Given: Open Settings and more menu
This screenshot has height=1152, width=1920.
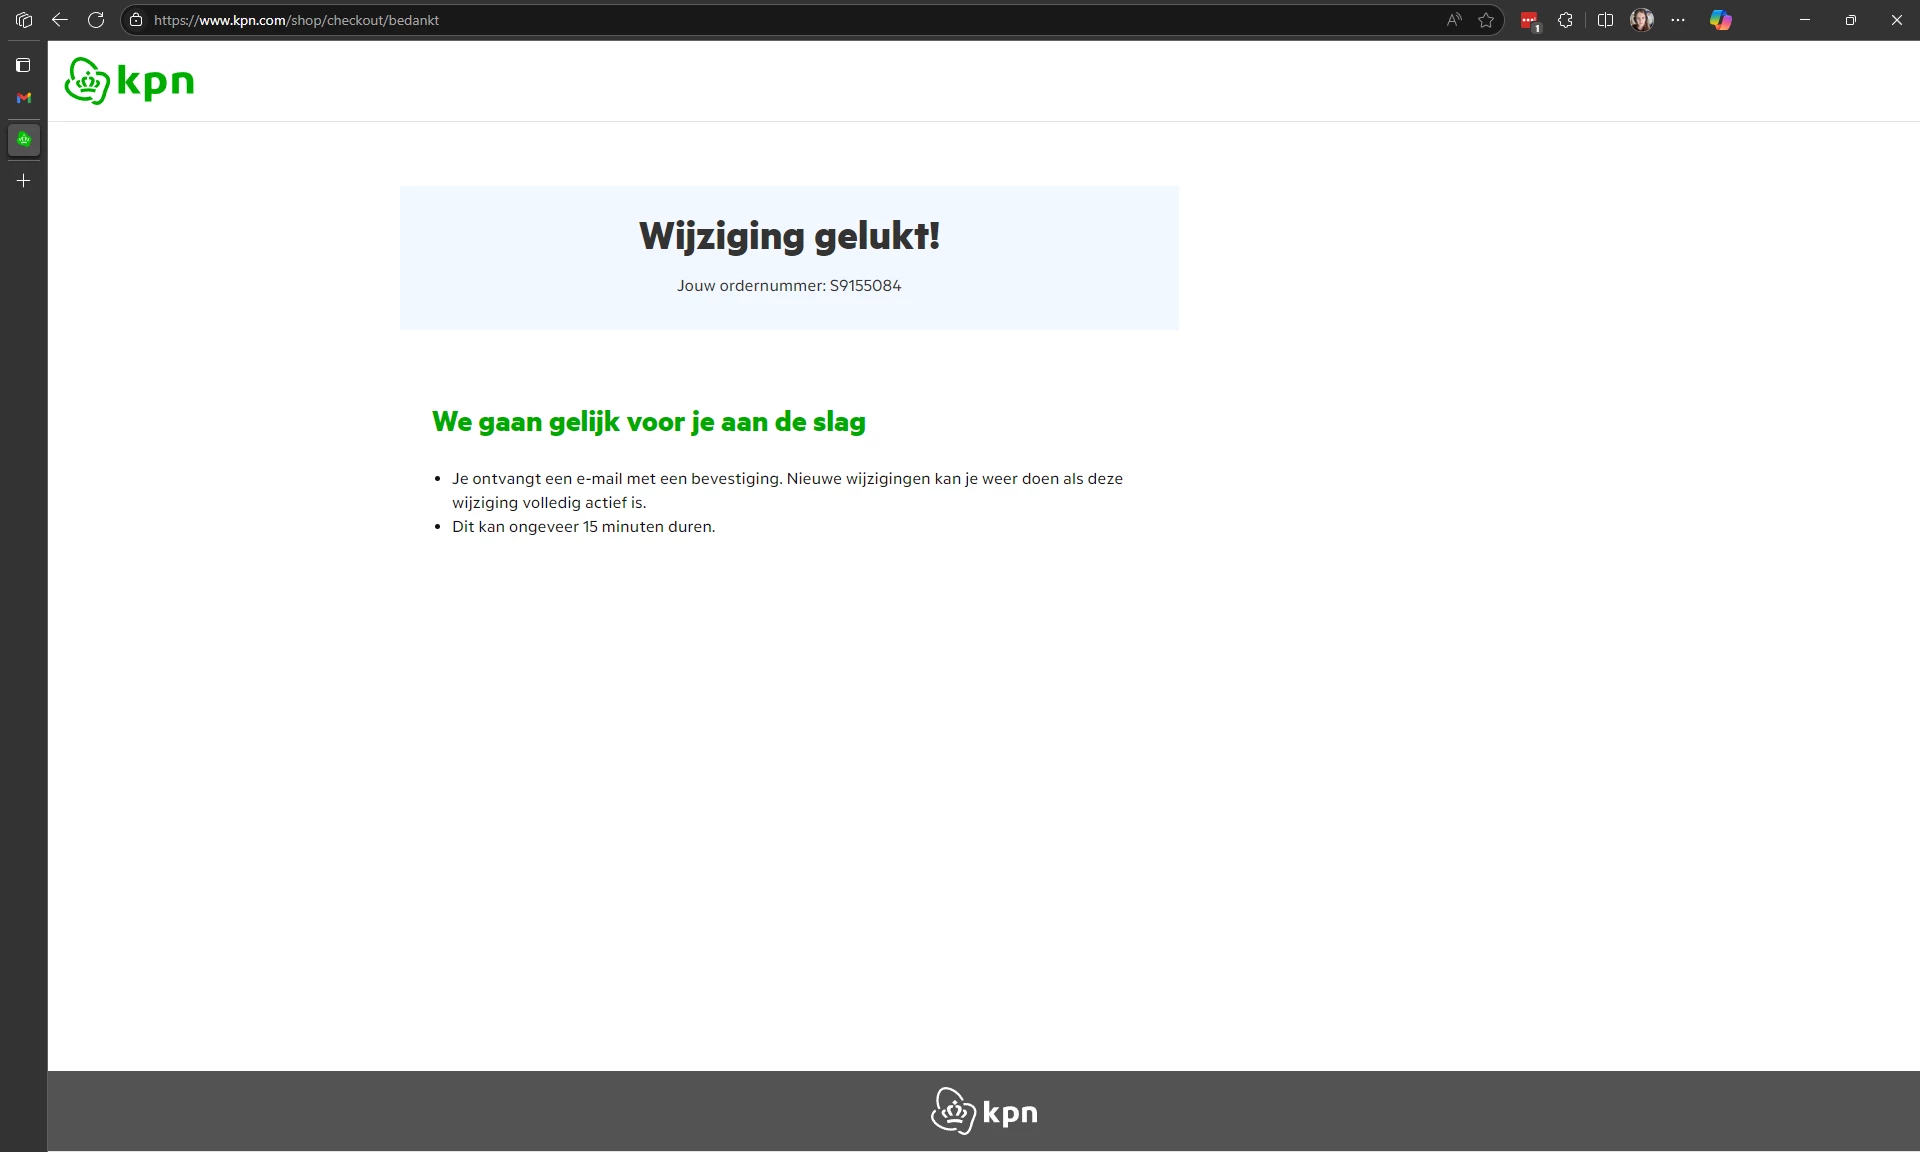Looking at the screenshot, I should pyautogui.click(x=1678, y=20).
